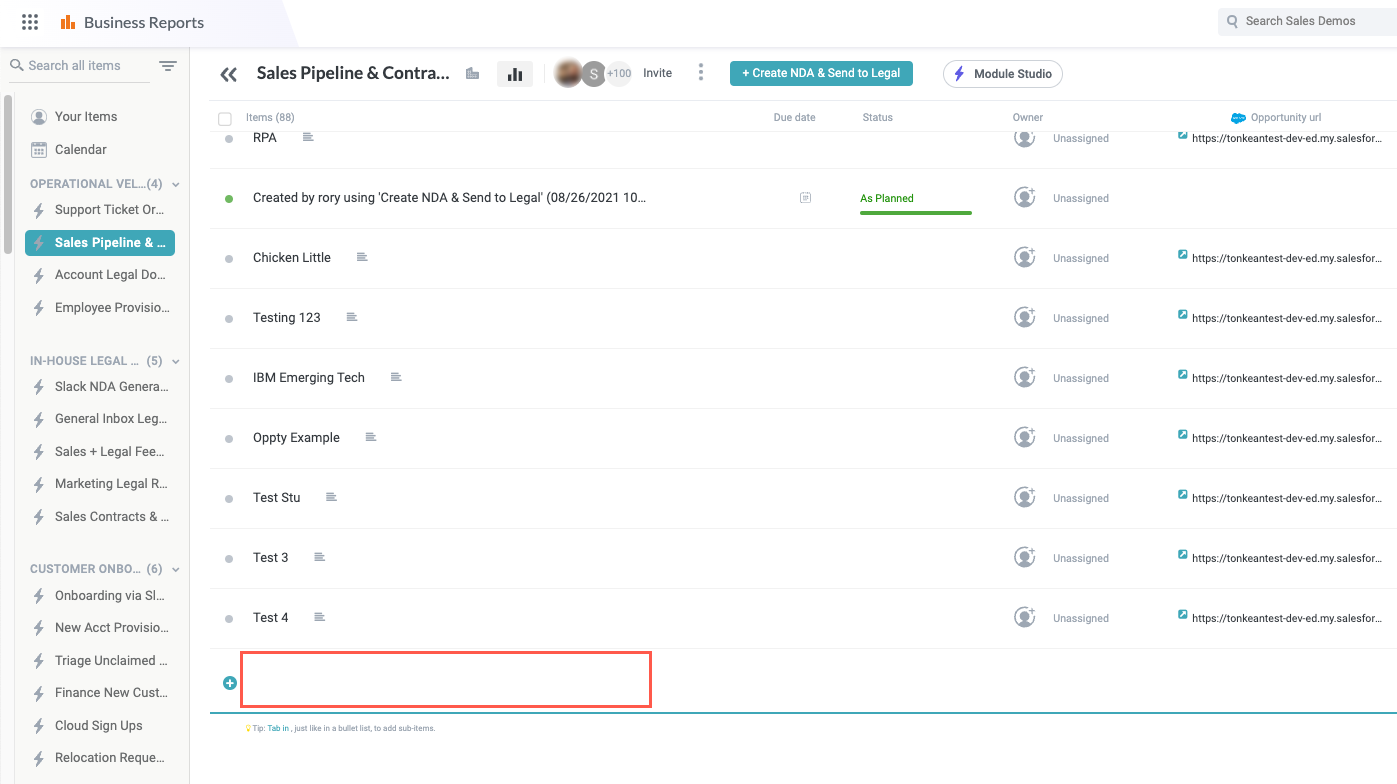
Task: Open Calendar in the sidebar
Action: (80, 150)
